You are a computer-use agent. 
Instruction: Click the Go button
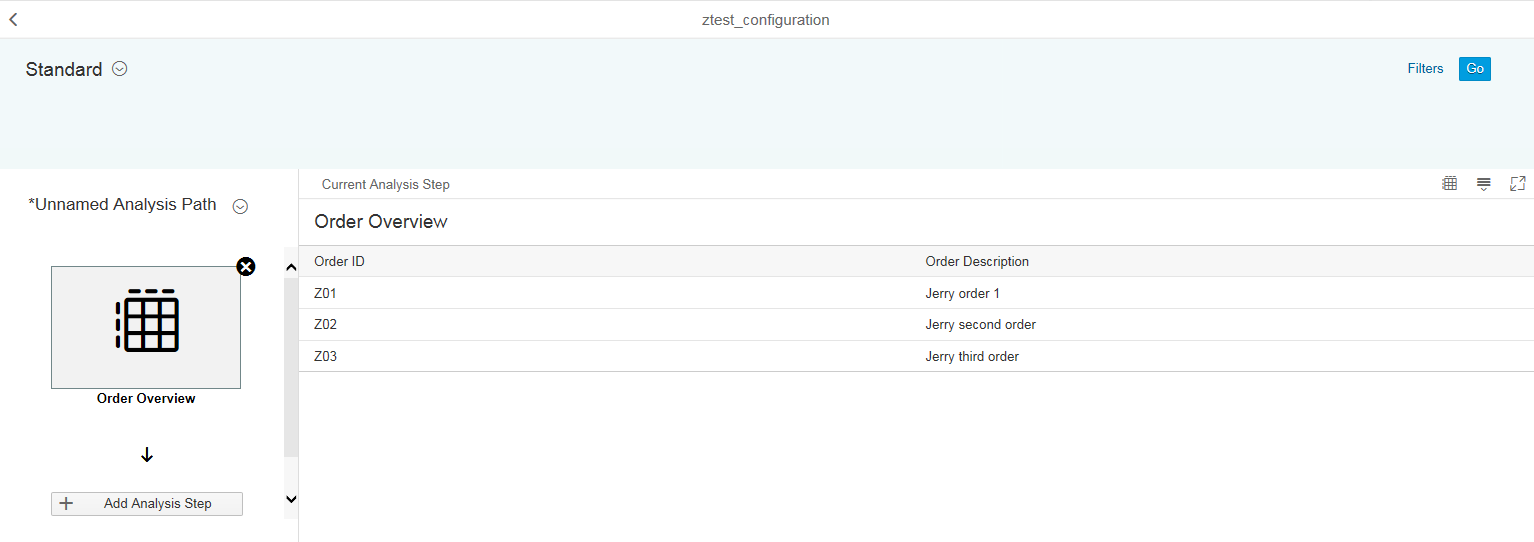point(1475,69)
